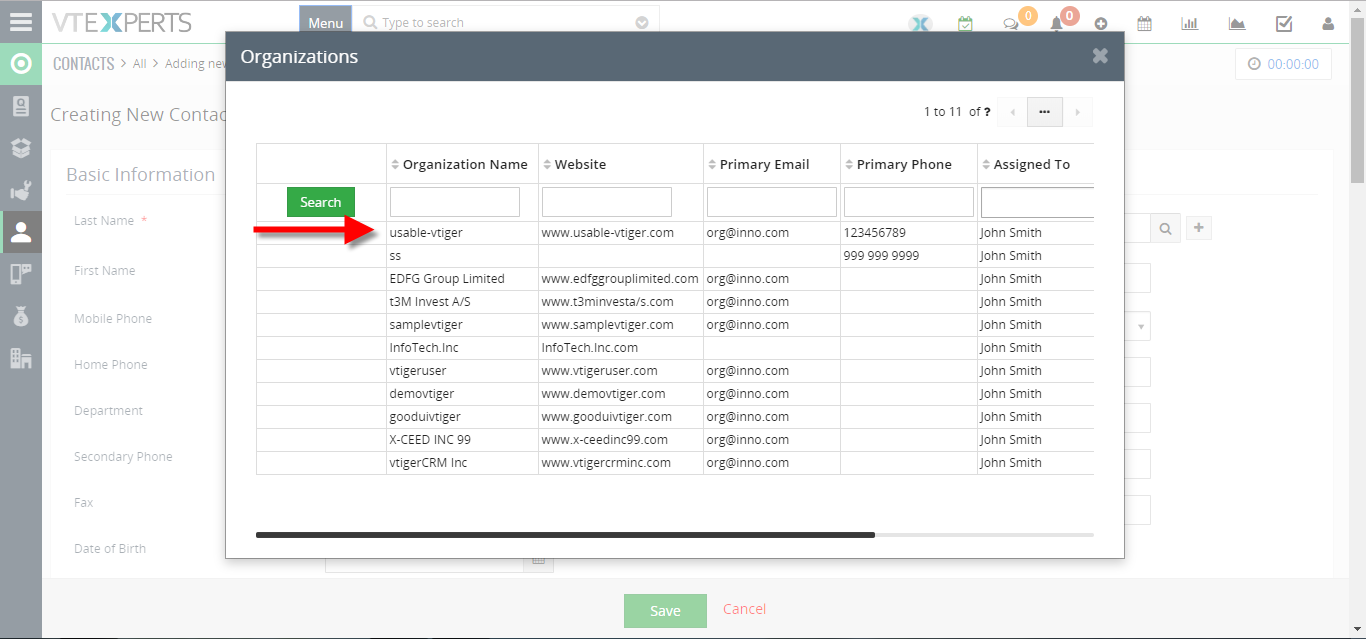This screenshot has width=1366, height=639.
Task: Click the Assigned To filter field
Action: [x=1037, y=202]
